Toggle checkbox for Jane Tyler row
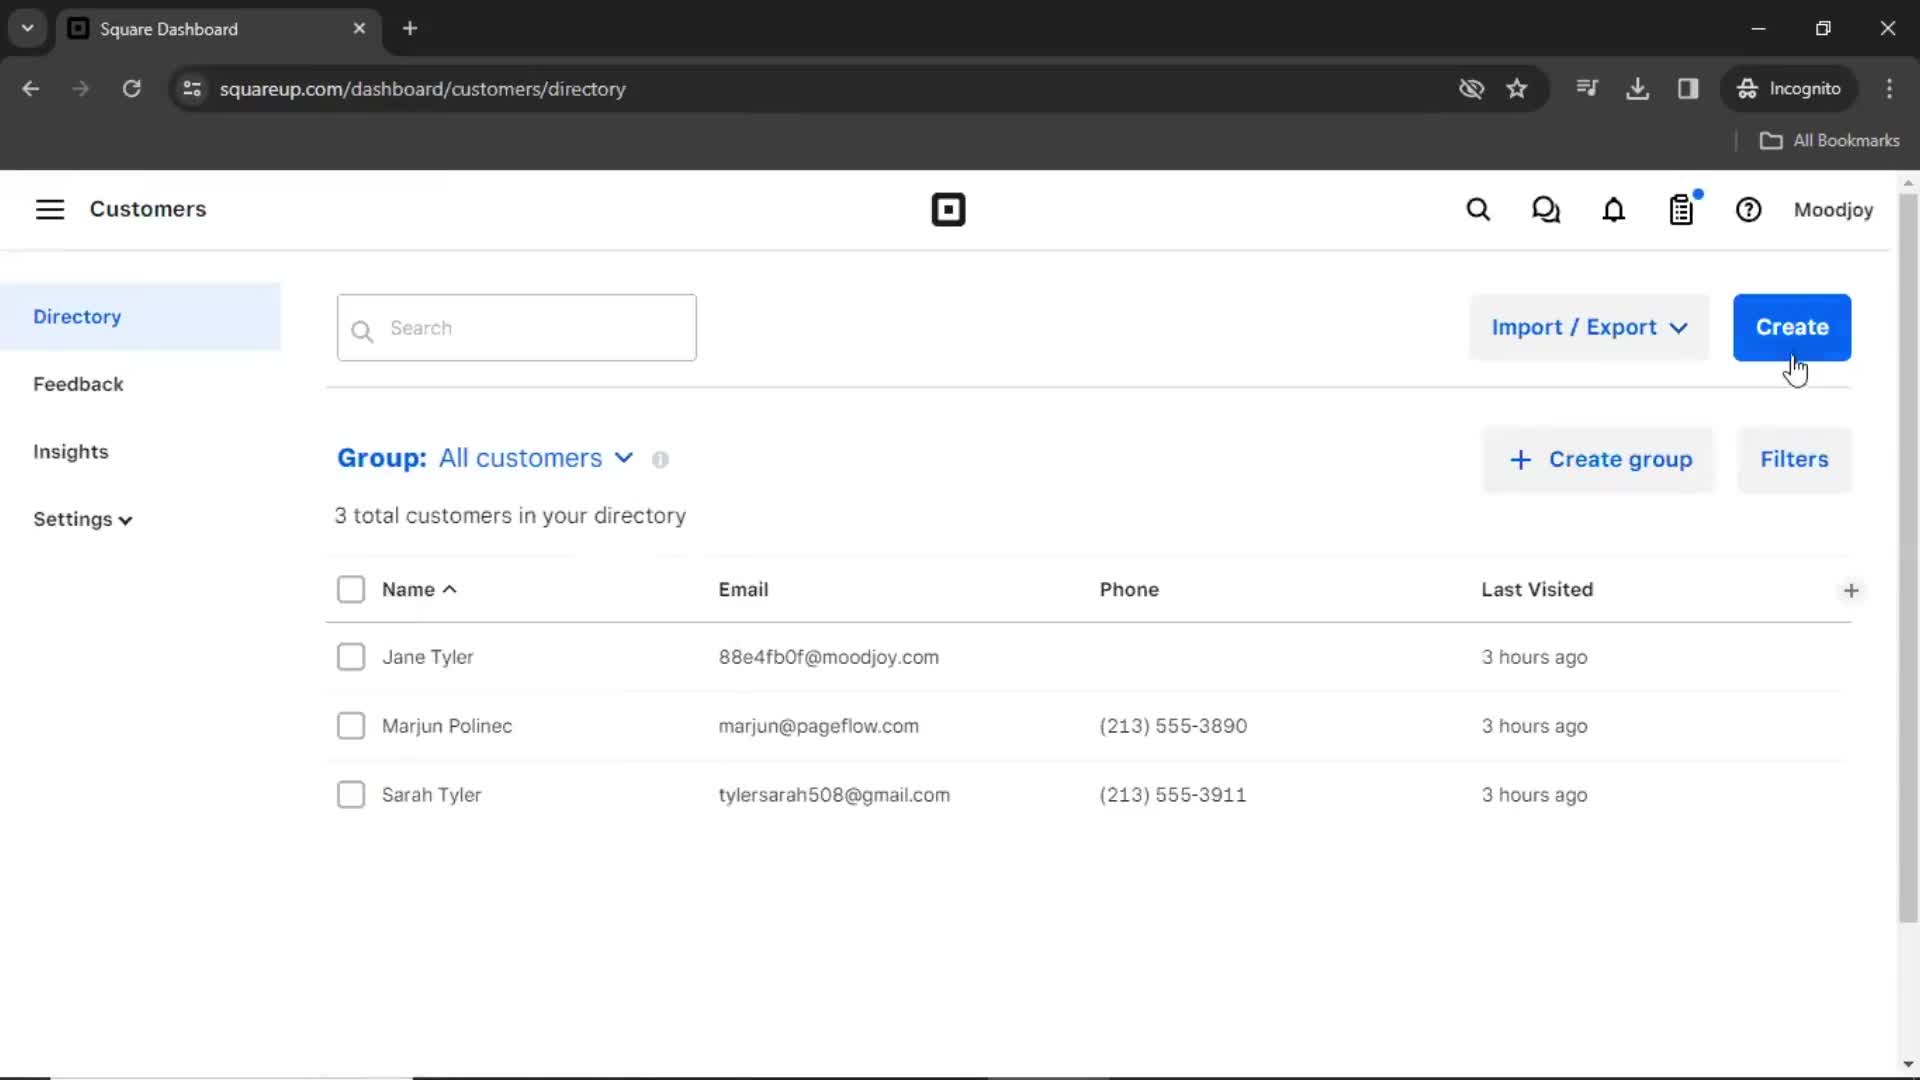 tap(349, 657)
